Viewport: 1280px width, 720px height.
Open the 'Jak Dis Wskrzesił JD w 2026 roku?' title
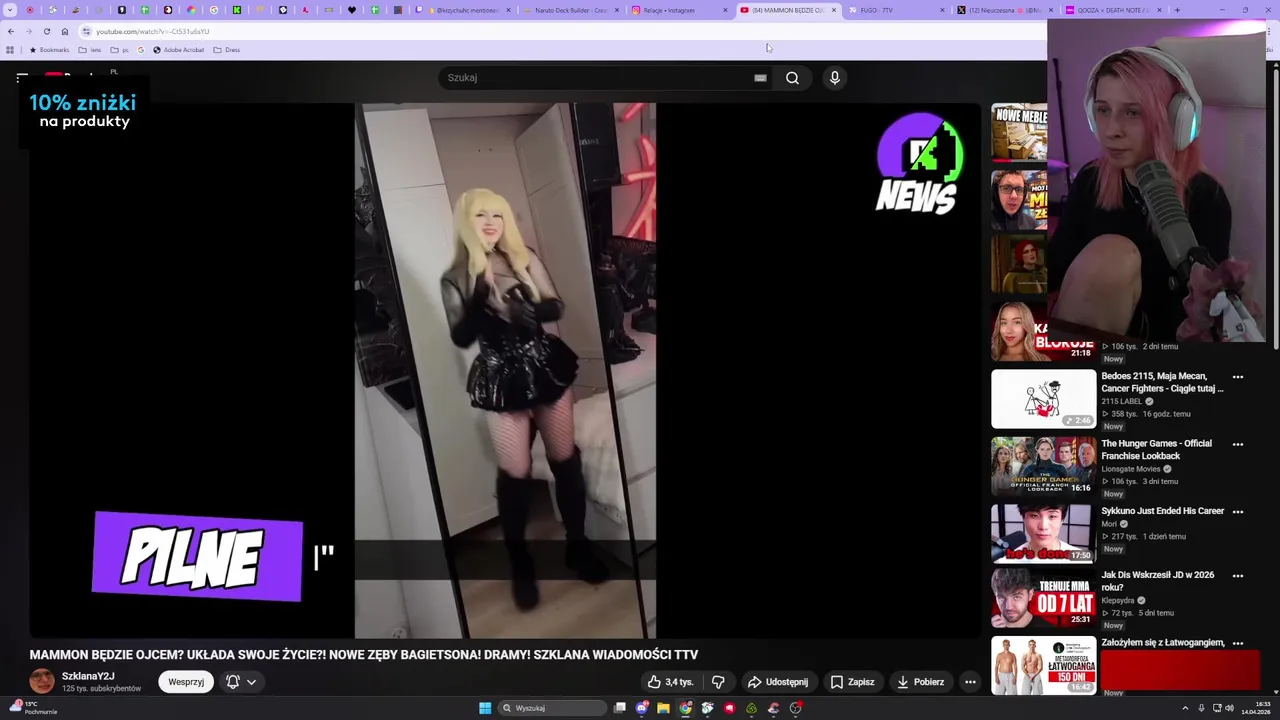pyautogui.click(x=1157, y=581)
